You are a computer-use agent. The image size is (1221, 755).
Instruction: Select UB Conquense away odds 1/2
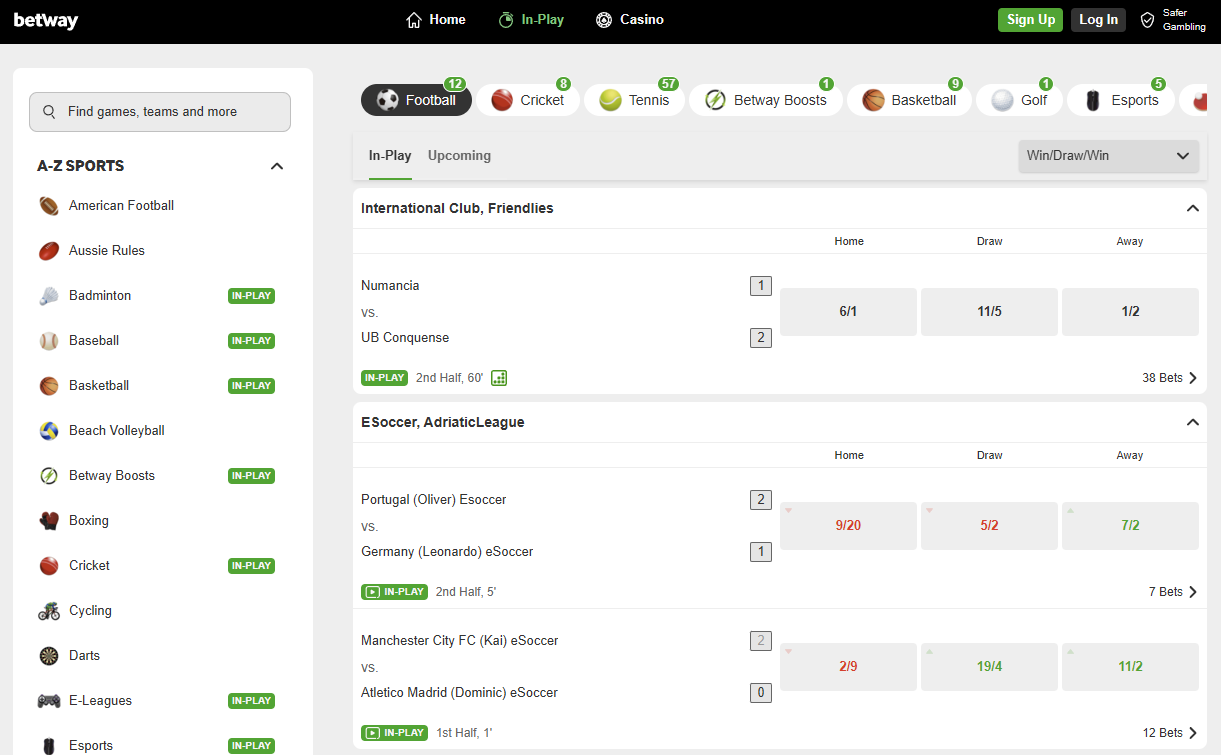(1130, 312)
